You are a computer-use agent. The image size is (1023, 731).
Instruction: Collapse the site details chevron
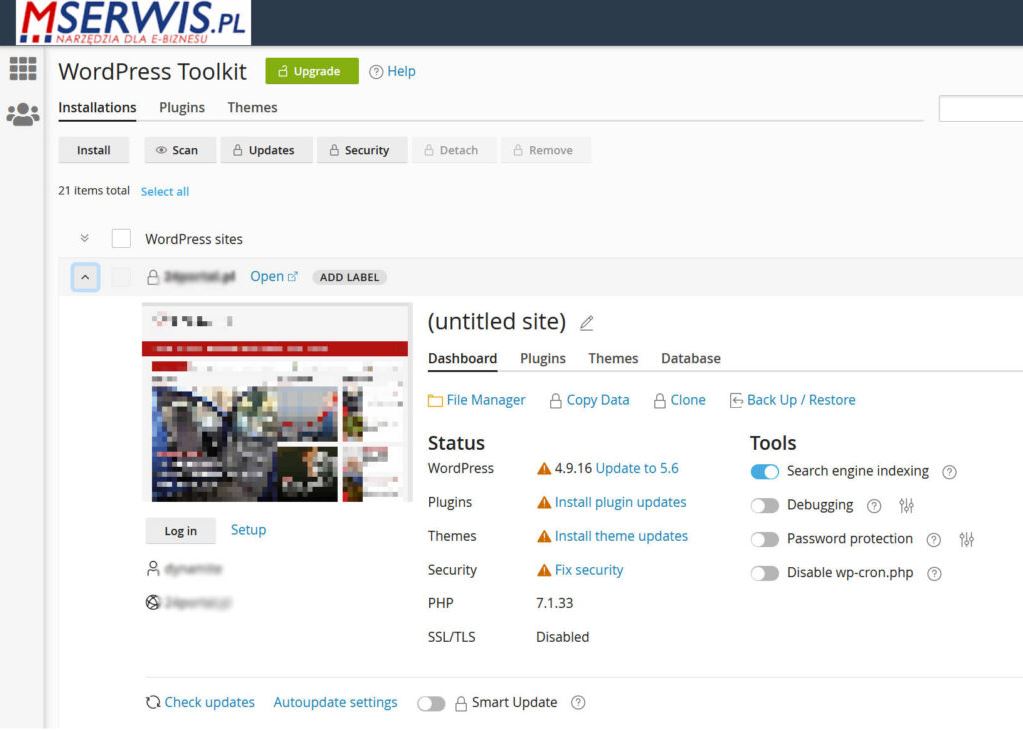point(85,277)
